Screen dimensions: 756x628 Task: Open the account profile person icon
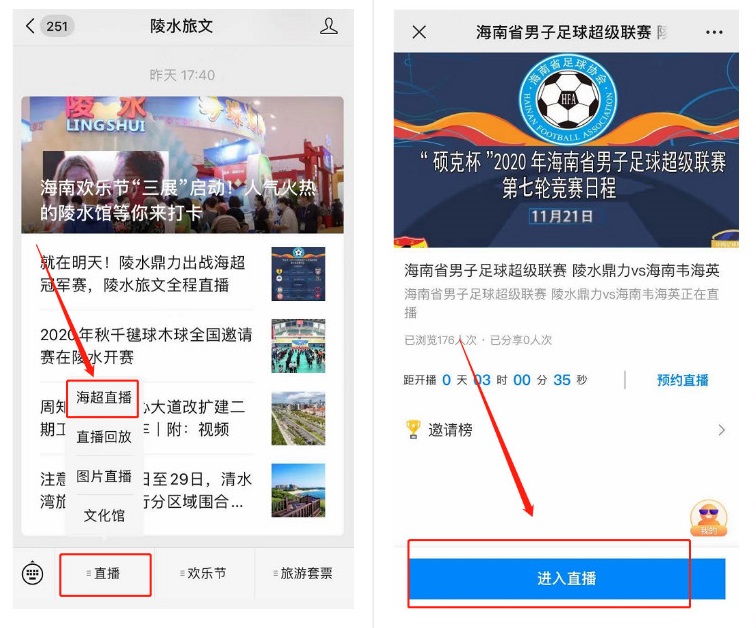(x=328, y=26)
